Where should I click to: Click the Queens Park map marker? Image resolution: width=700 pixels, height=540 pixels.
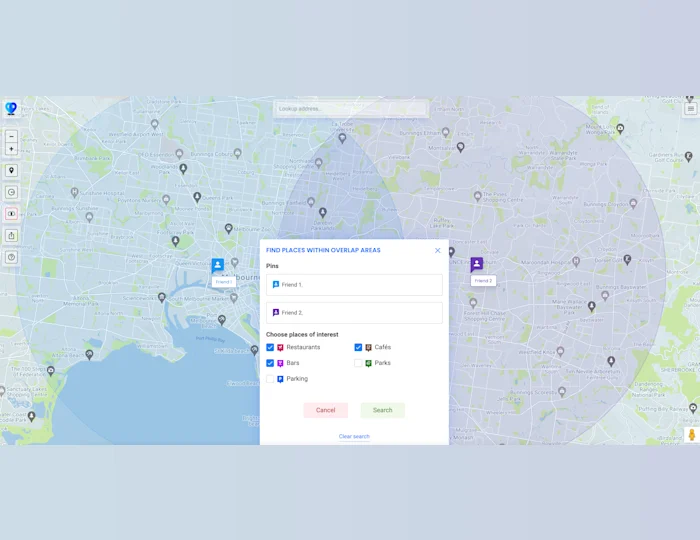point(197,197)
